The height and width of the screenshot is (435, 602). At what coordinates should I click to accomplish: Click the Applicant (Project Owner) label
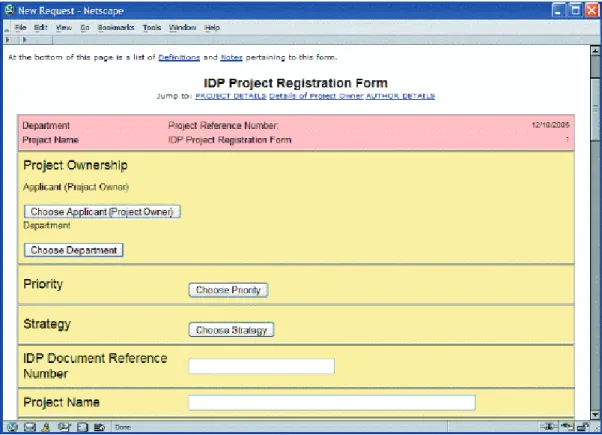pos(76,187)
